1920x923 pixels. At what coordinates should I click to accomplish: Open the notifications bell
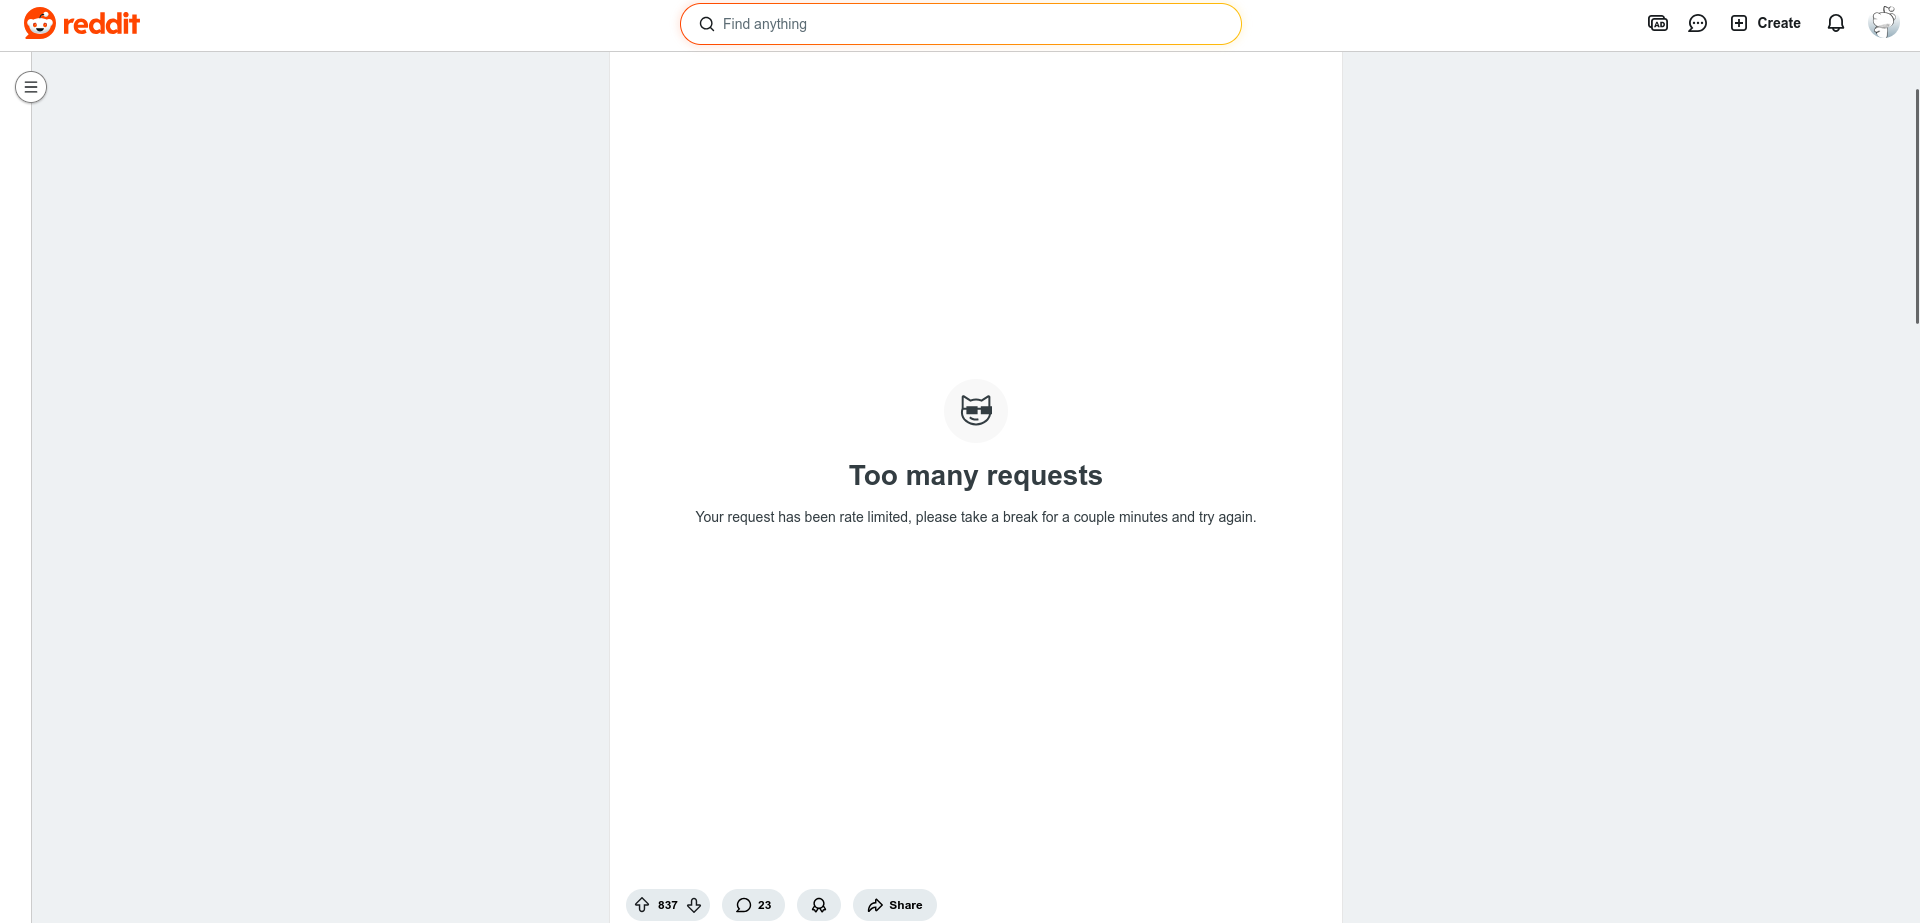tap(1835, 23)
